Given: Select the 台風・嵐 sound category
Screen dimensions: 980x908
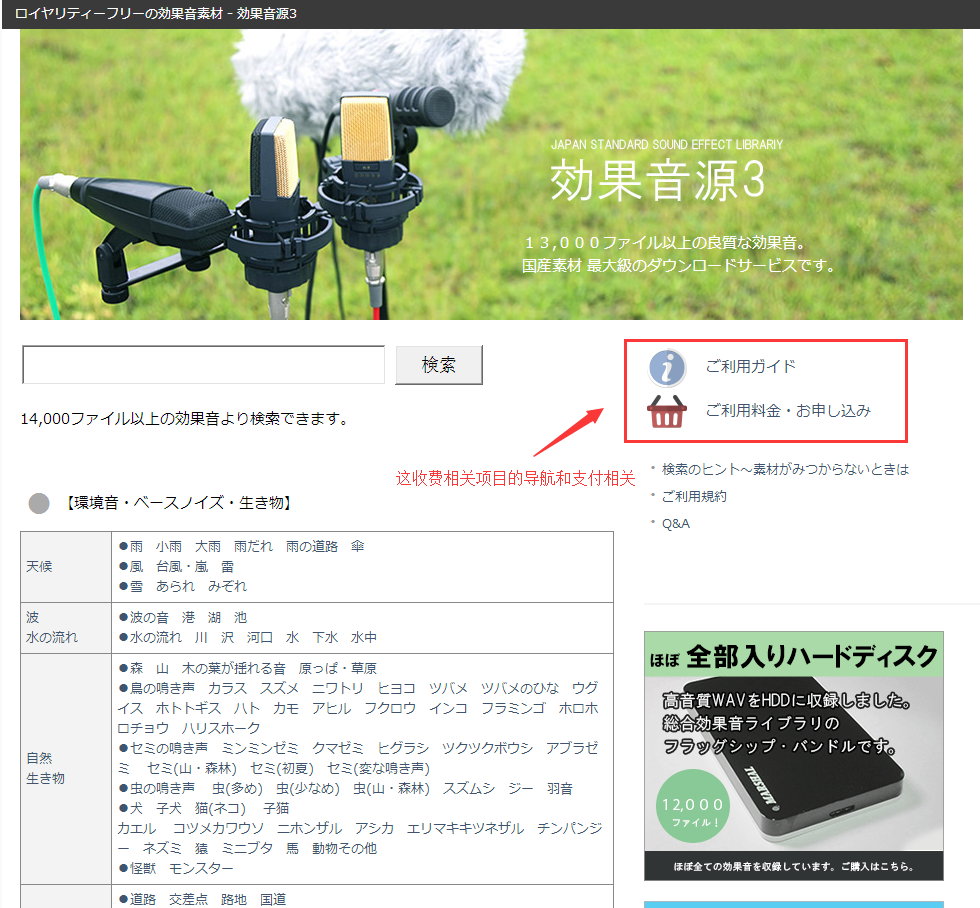Looking at the screenshot, I should coord(182,567).
